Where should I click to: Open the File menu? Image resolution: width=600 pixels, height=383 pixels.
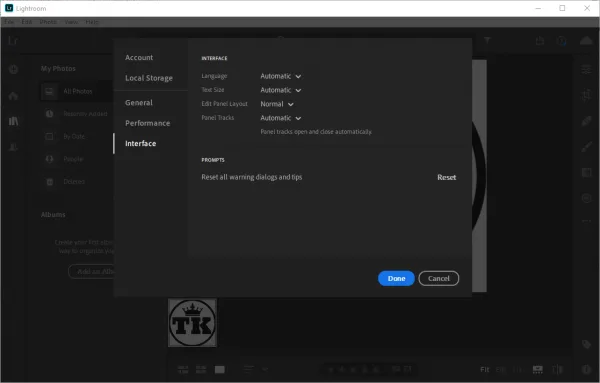tap(9, 22)
